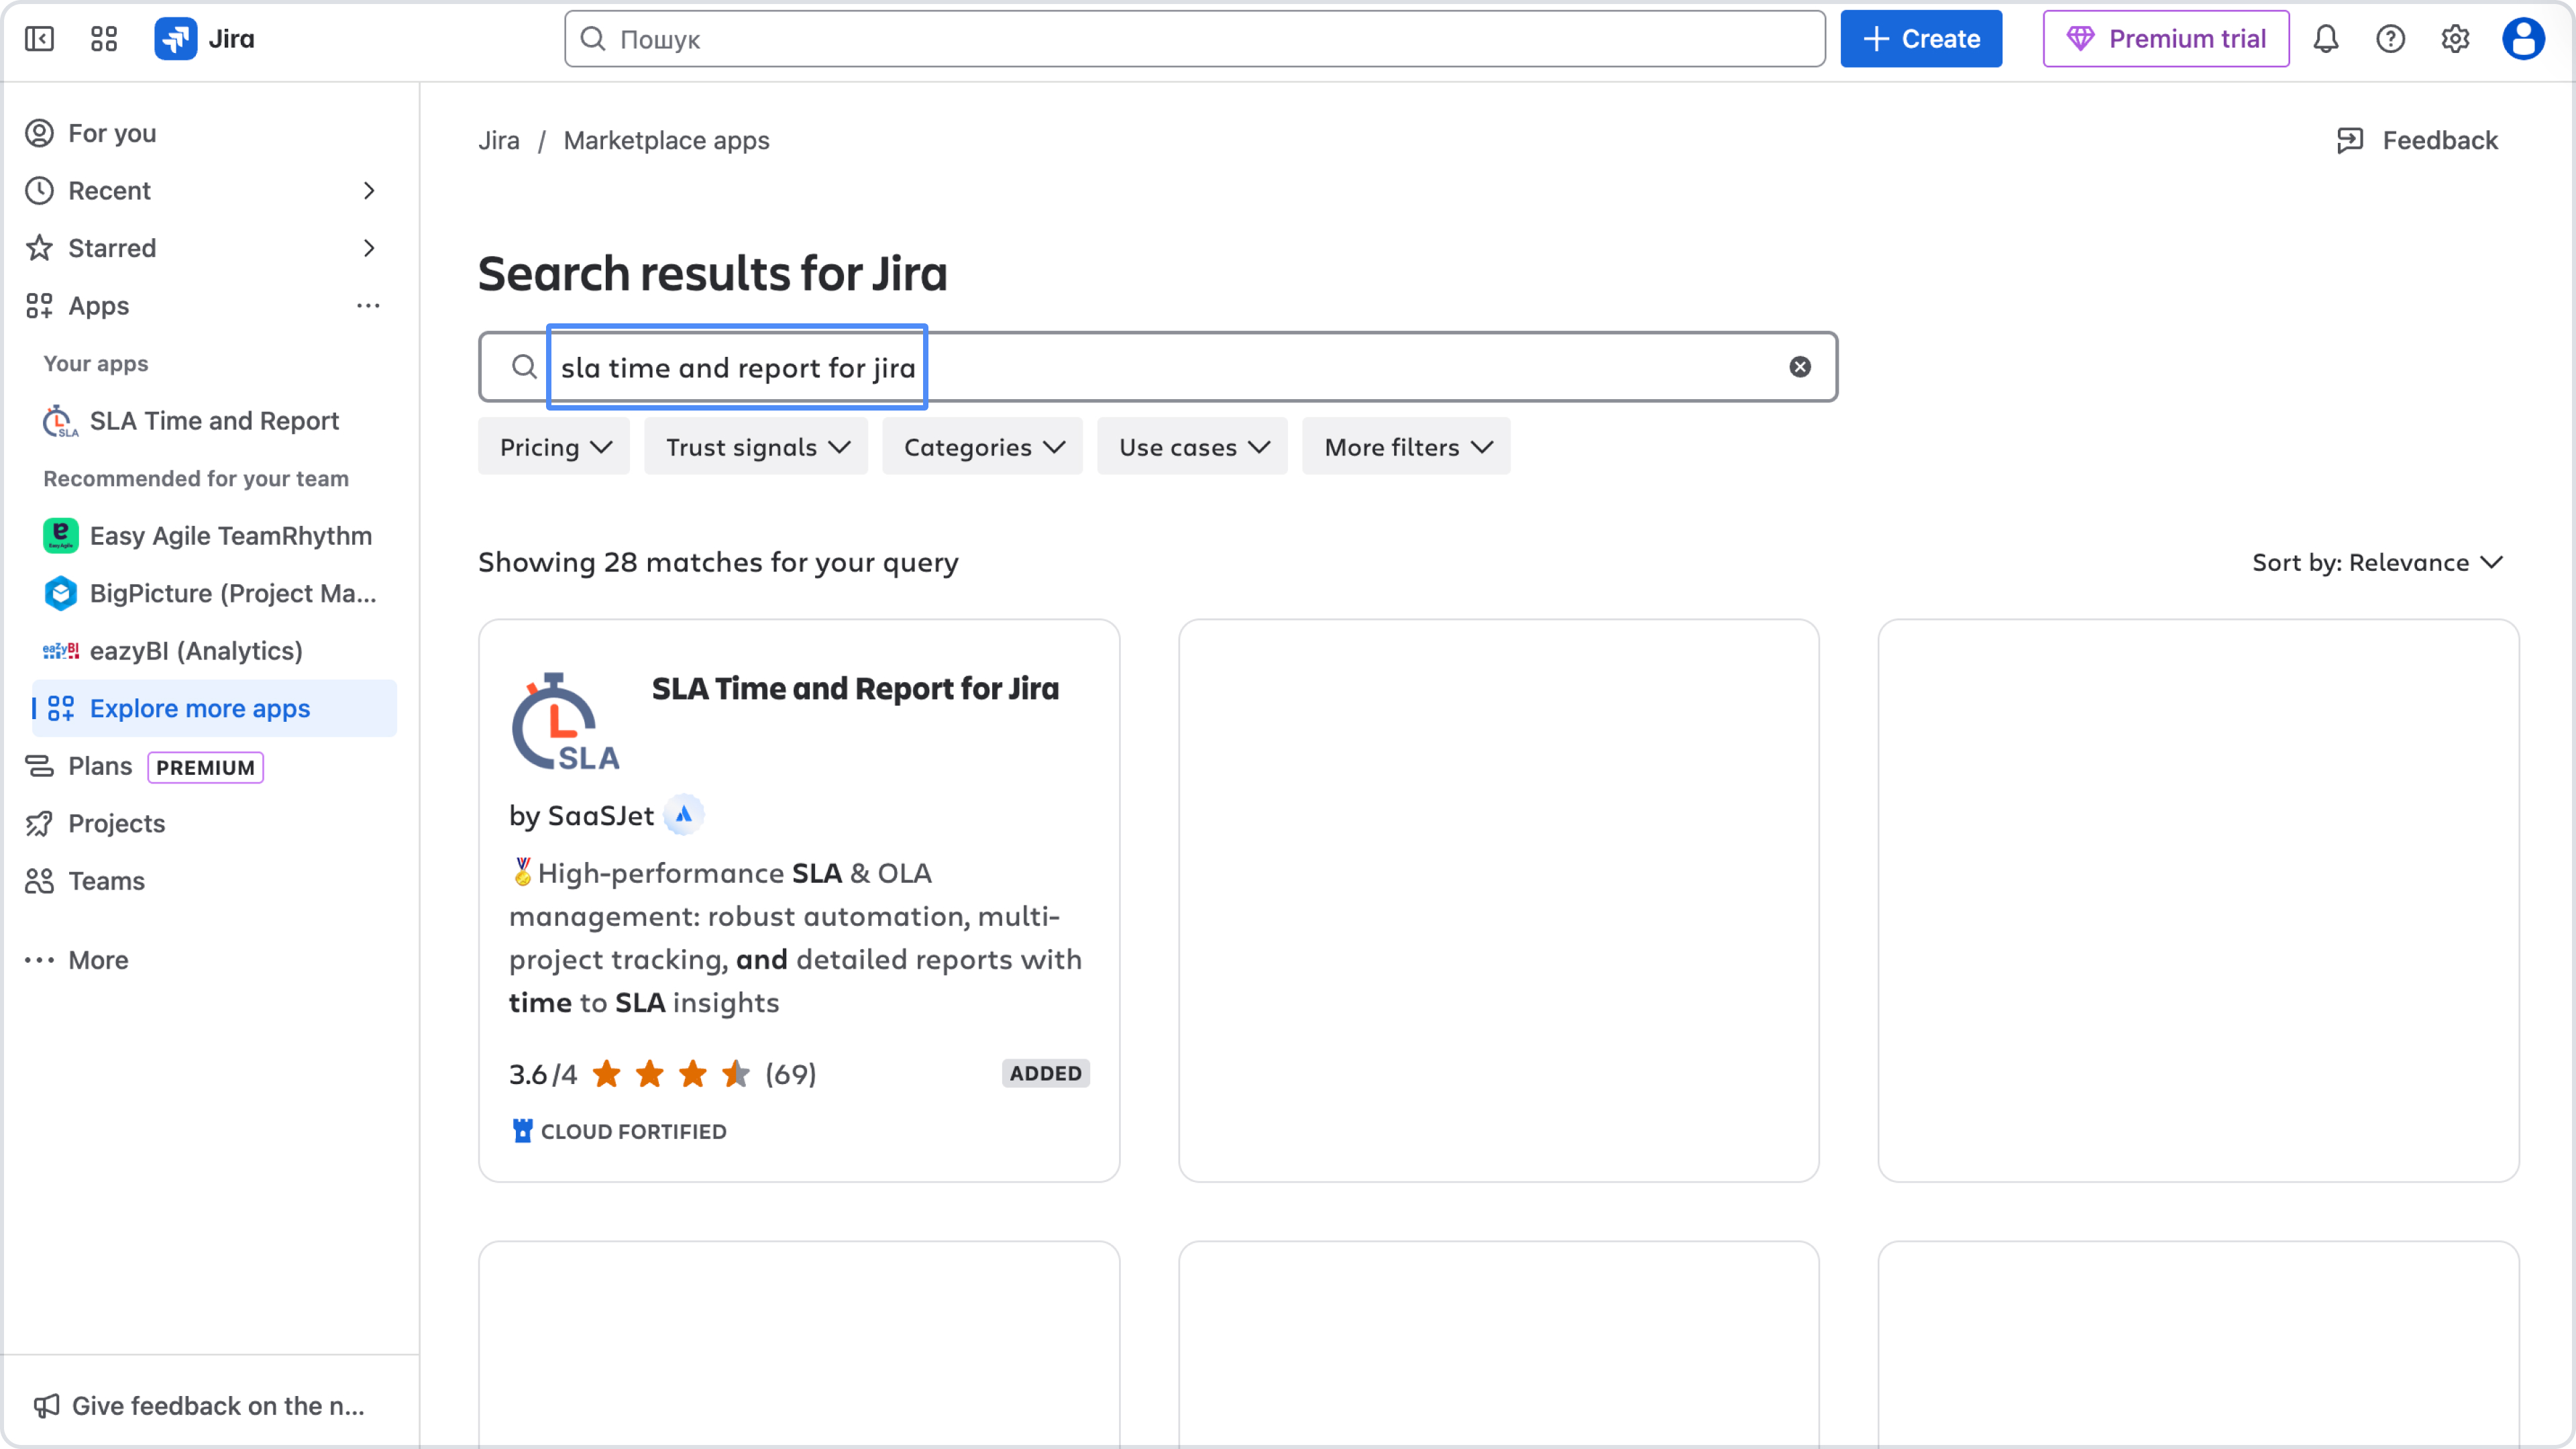This screenshot has height=1449, width=2576.
Task: Open Easy Agile TeamRhythm from the sidebar
Action: (x=60, y=535)
